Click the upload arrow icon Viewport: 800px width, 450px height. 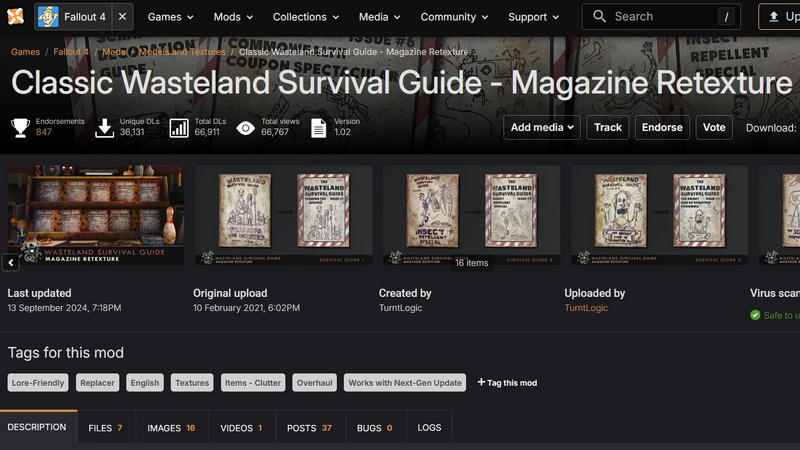(x=774, y=17)
